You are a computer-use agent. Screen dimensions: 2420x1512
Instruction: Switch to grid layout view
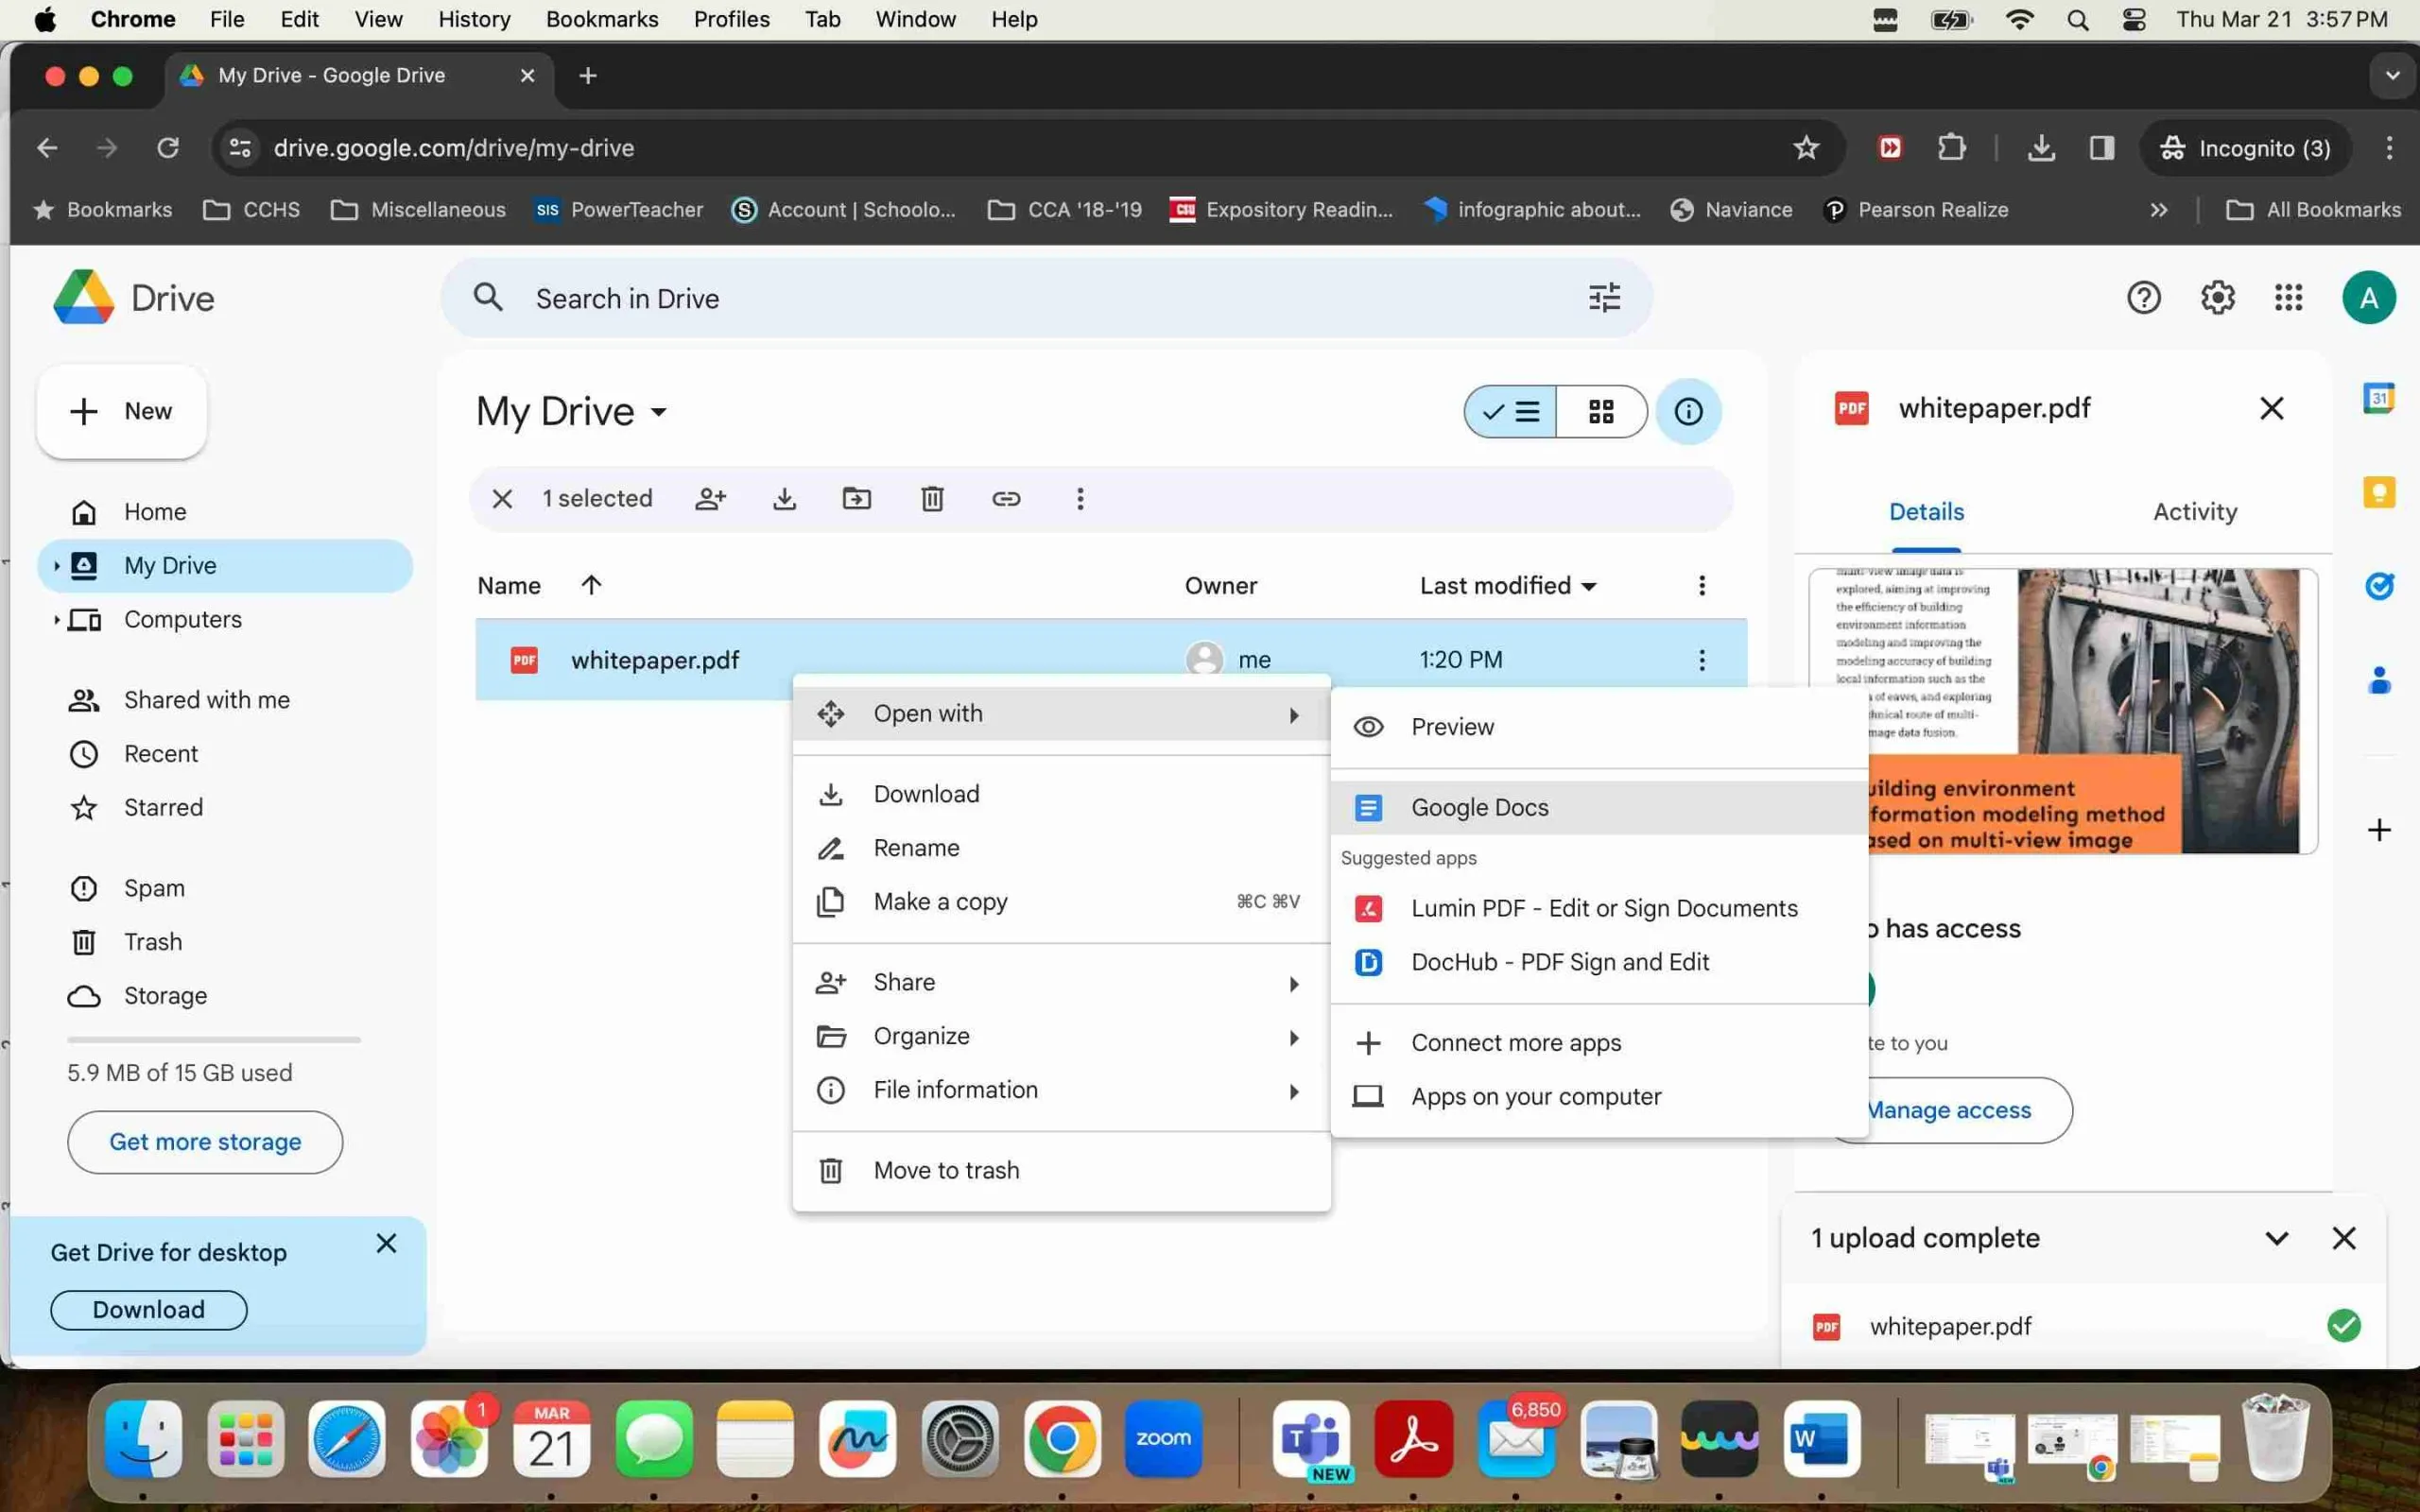click(x=1601, y=411)
